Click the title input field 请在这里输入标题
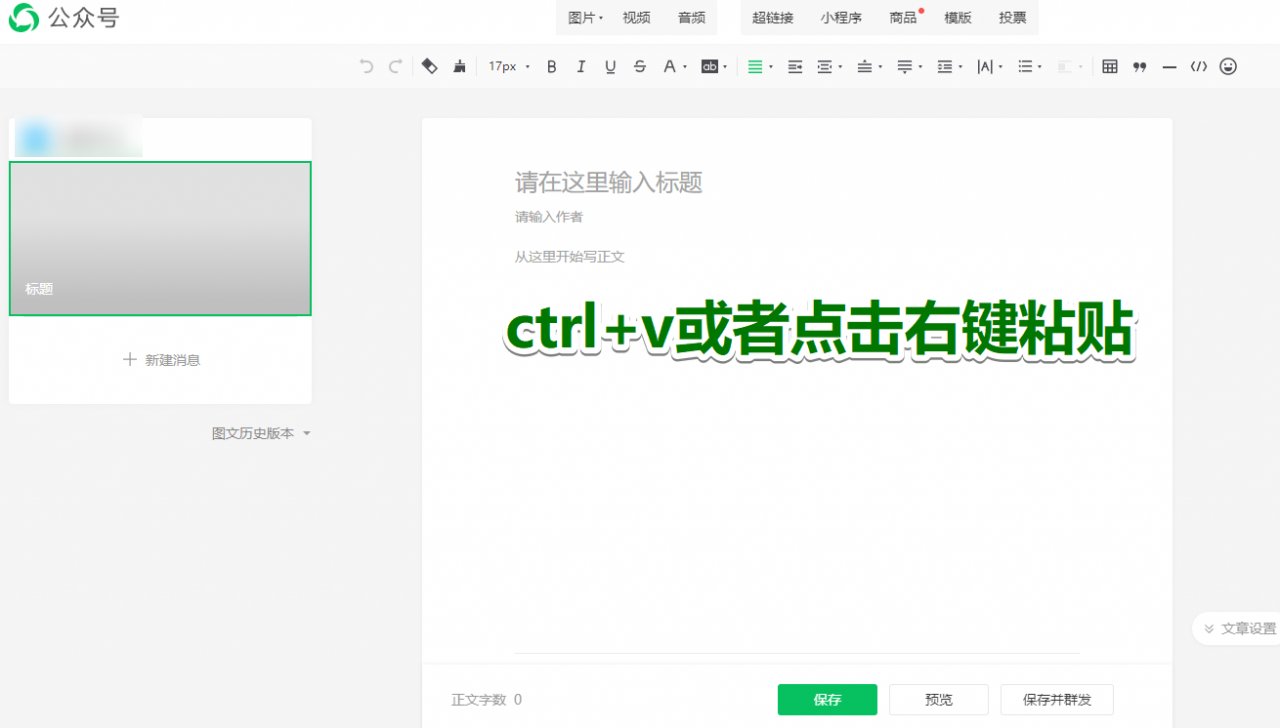The height and width of the screenshot is (728, 1280). click(608, 183)
